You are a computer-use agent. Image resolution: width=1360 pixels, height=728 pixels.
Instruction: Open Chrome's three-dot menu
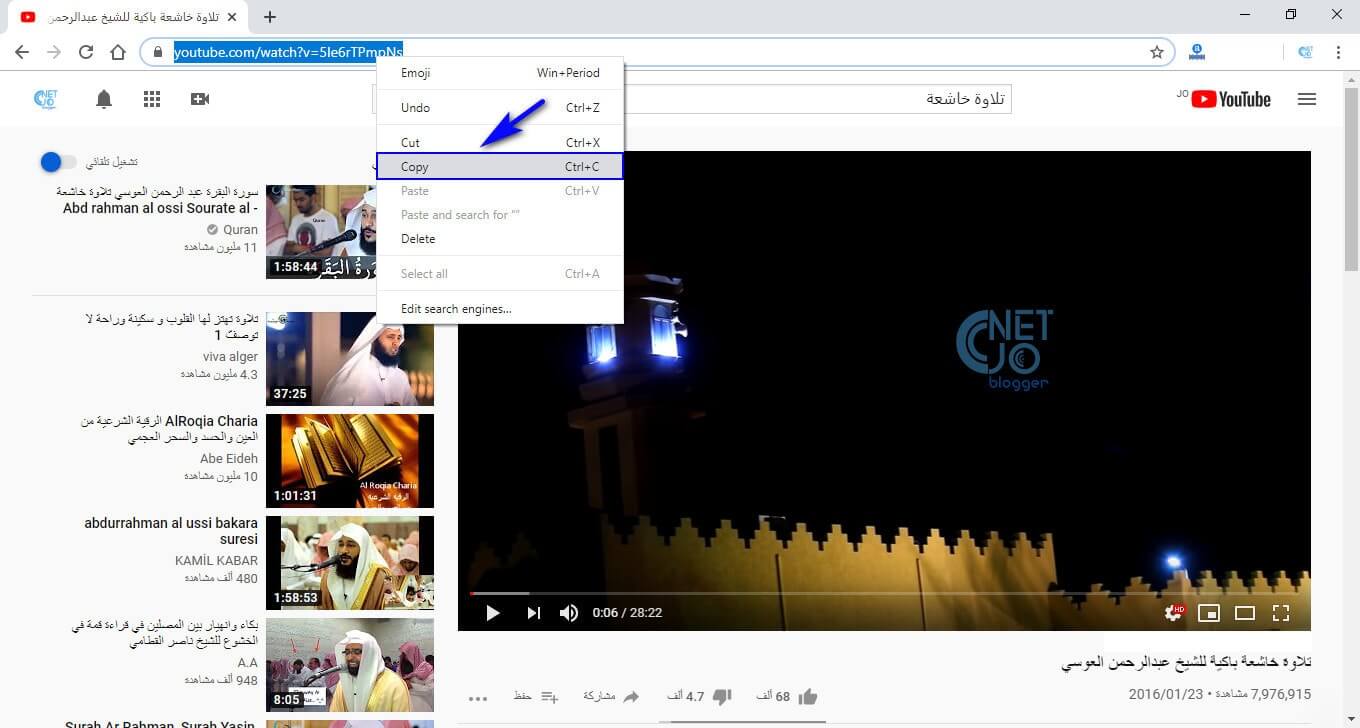[1338, 52]
